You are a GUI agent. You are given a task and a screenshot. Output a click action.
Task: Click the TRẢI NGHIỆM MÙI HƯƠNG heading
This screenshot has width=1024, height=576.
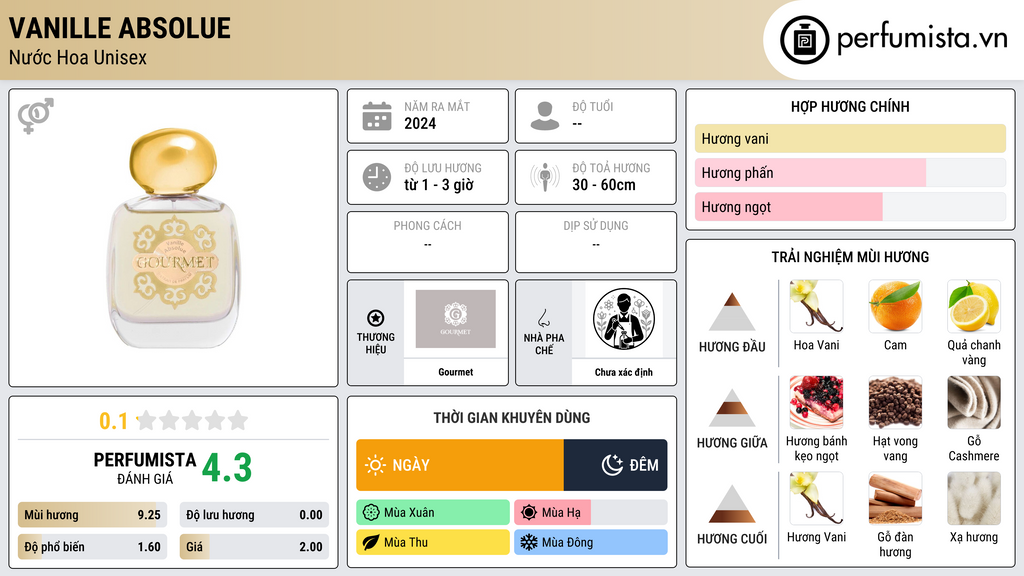(850, 257)
